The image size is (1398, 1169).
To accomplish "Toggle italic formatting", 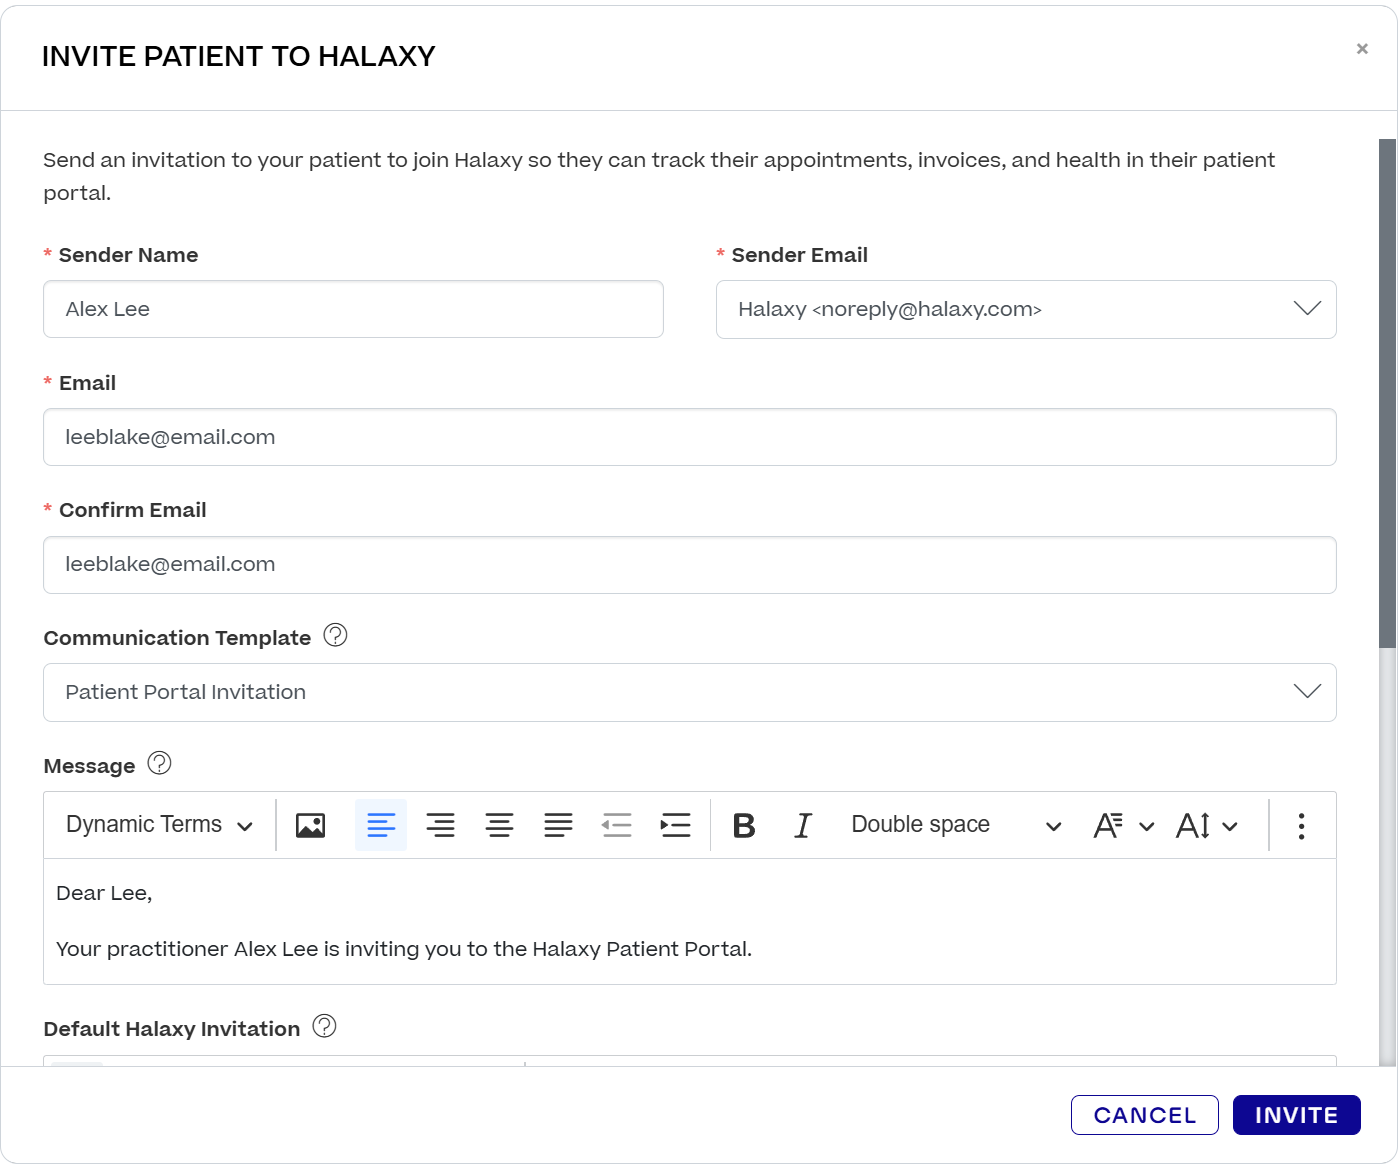I will (803, 824).
